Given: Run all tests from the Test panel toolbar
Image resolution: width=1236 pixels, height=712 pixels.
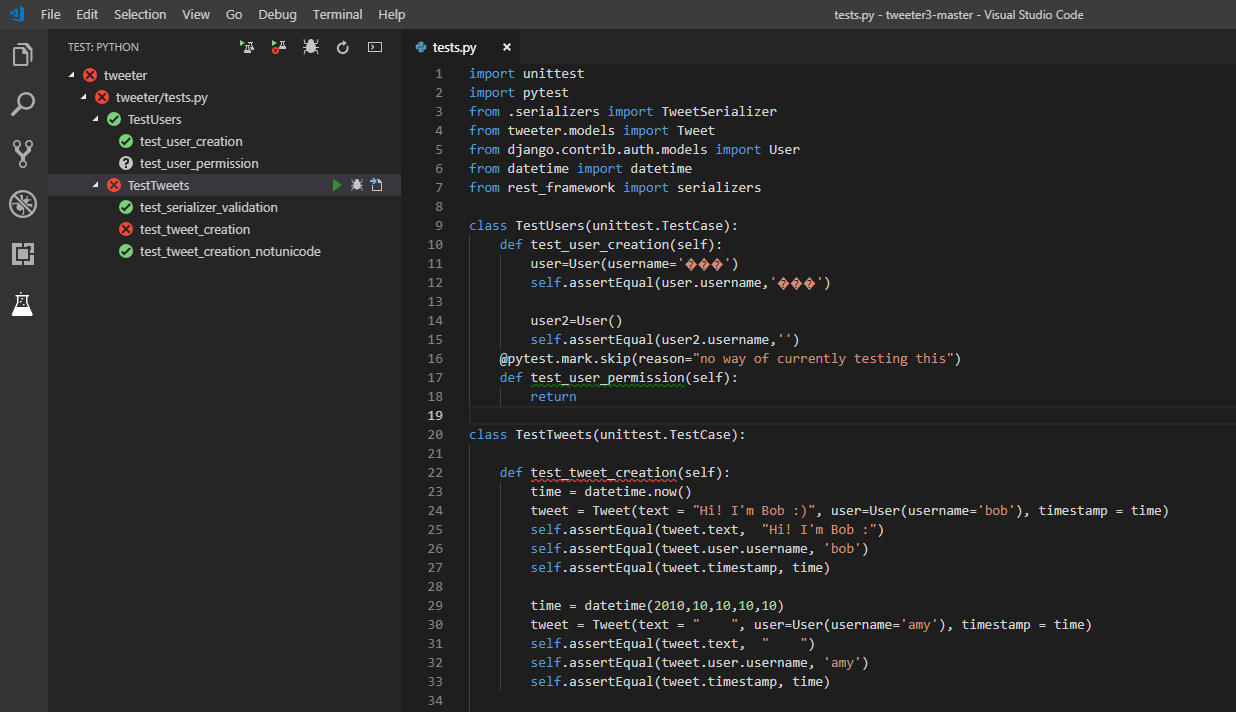Looking at the screenshot, I should (247, 47).
